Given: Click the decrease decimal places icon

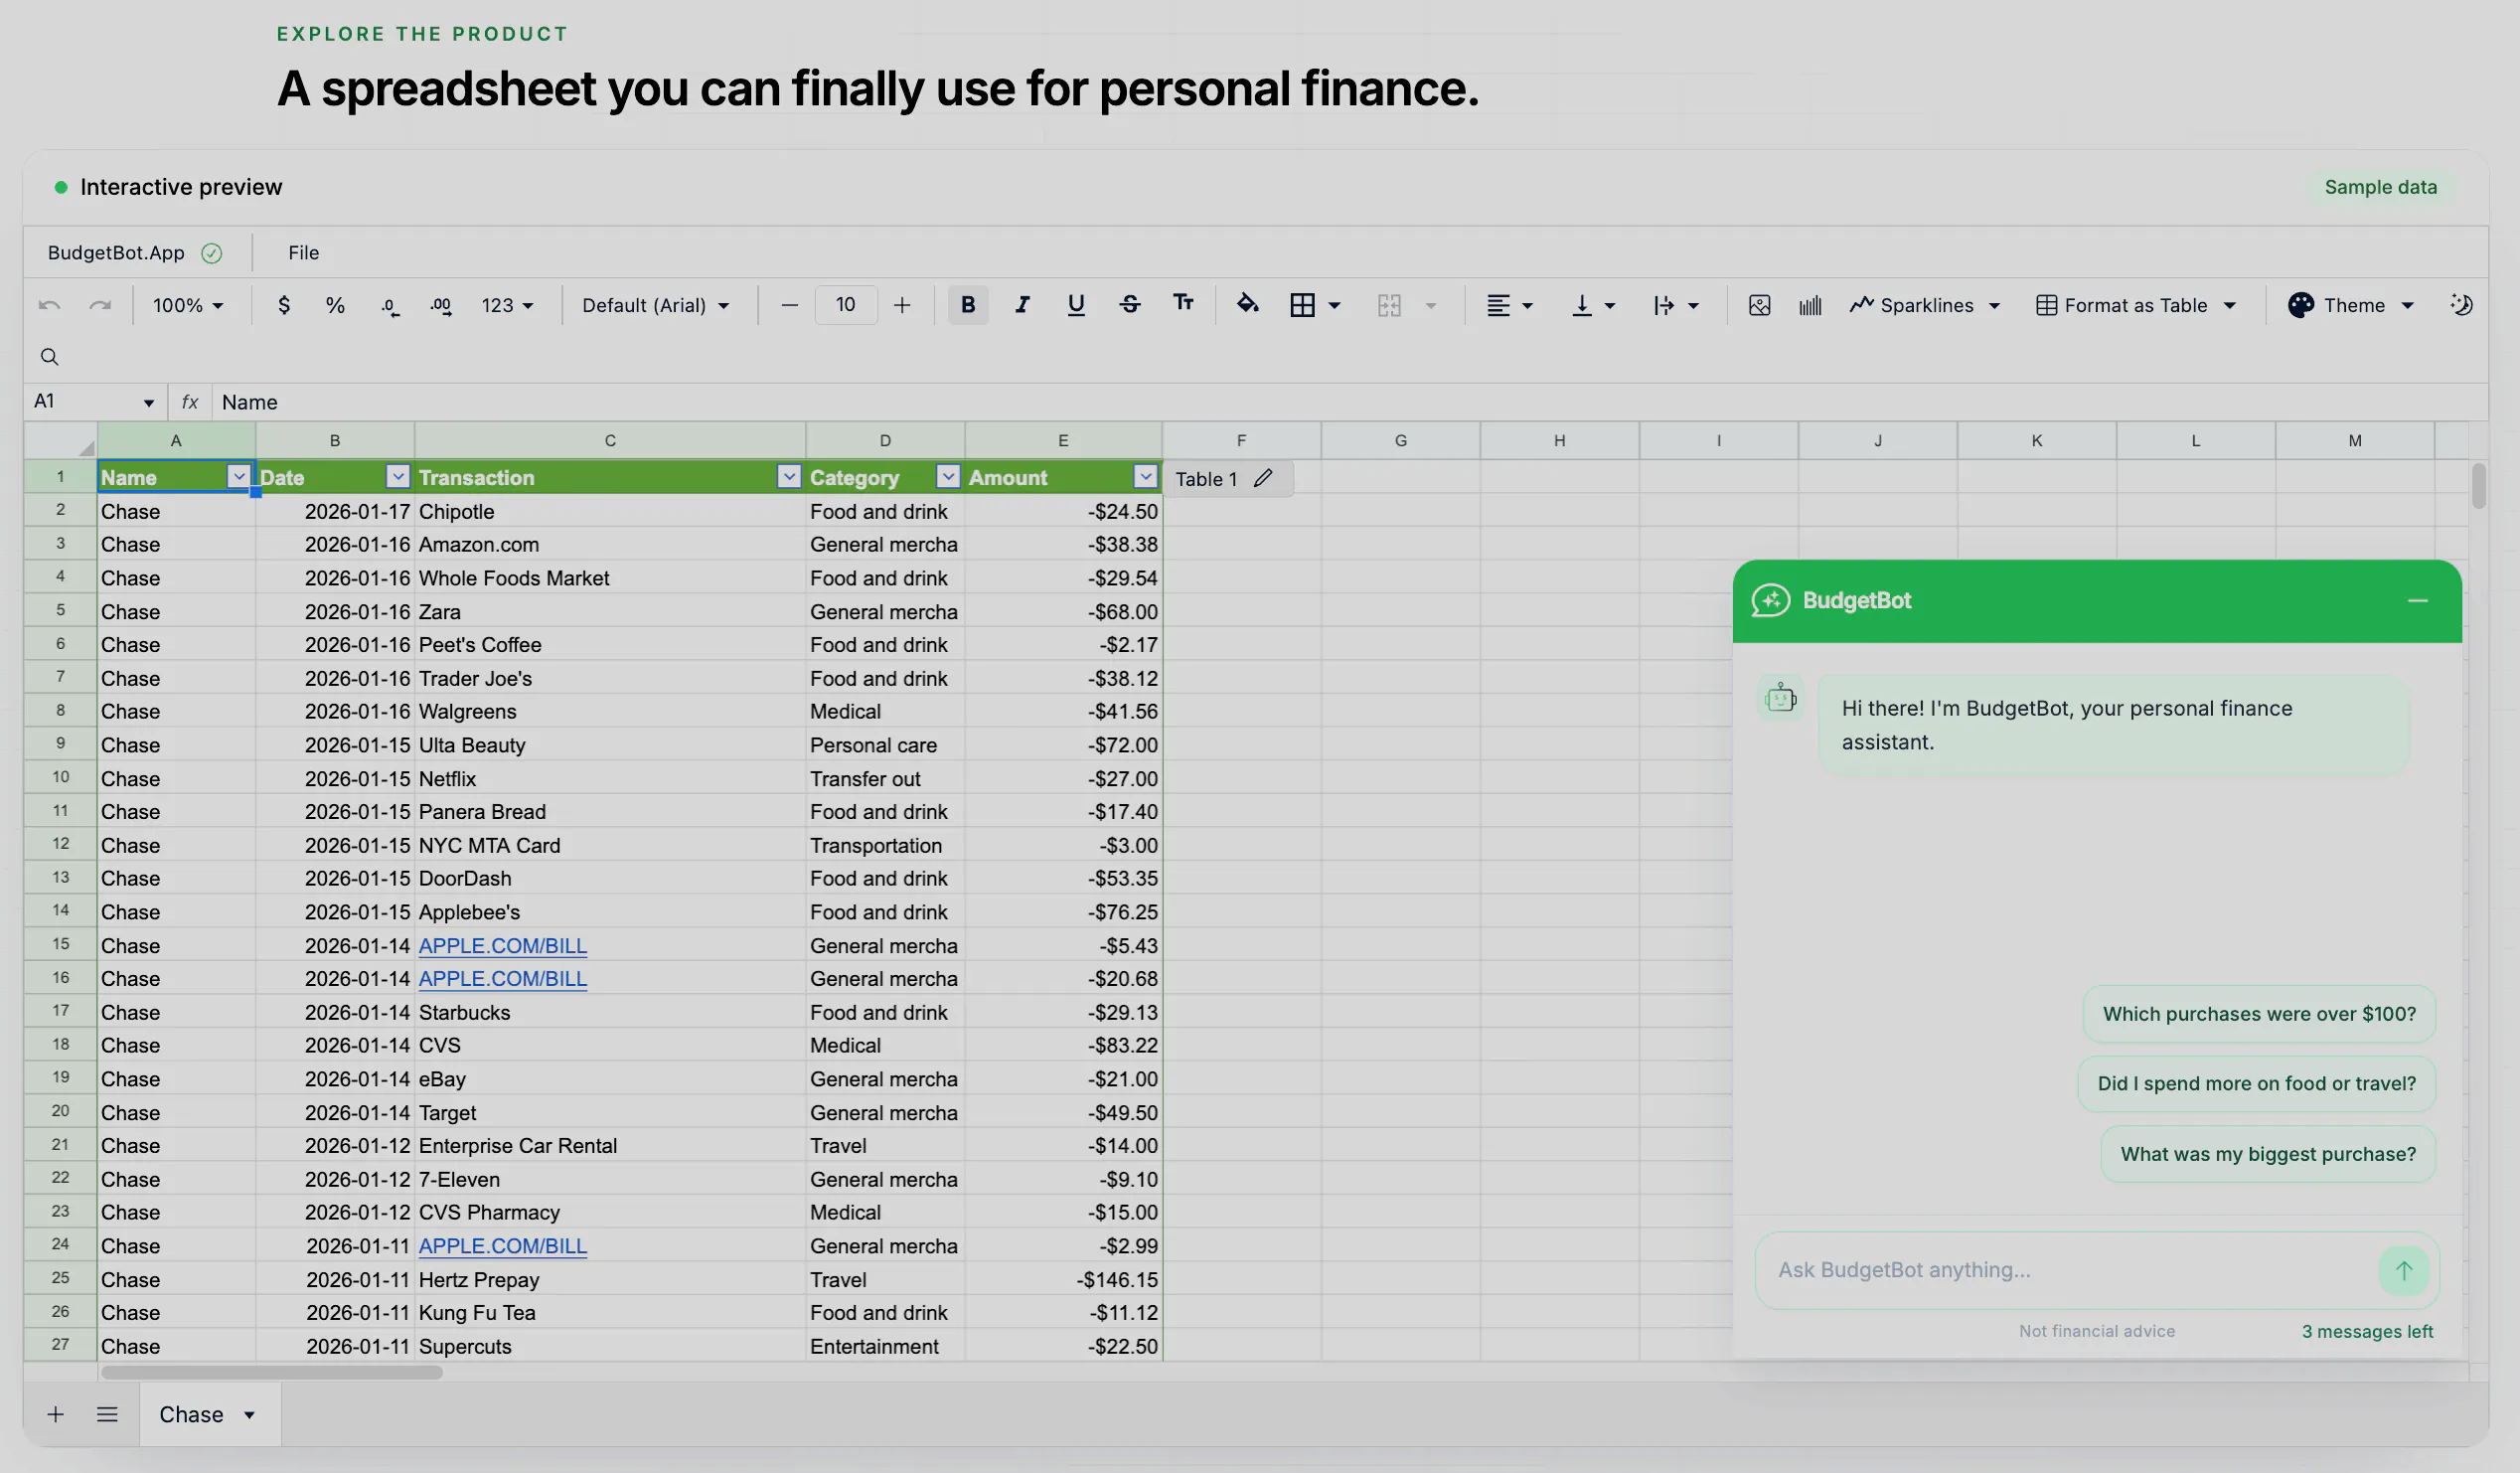Looking at the screenshot, I should (390, 306).
